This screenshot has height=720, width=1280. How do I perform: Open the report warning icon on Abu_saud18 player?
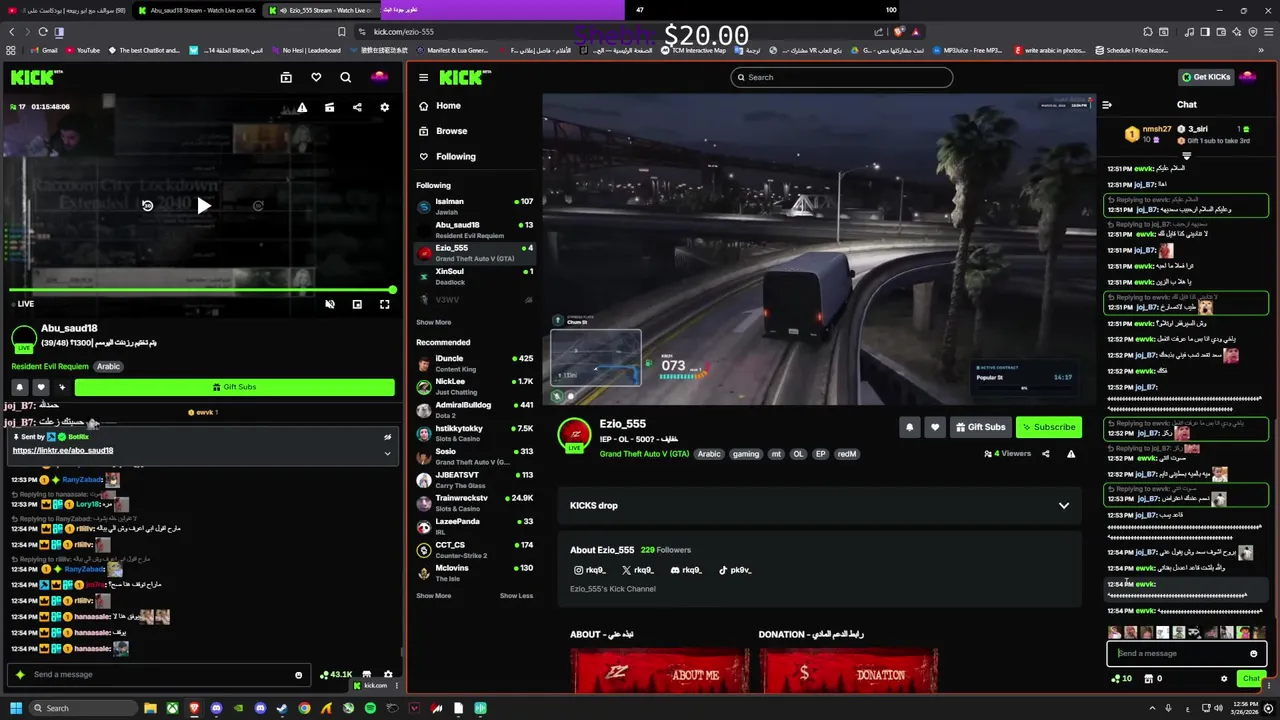(x=302, y=107)
